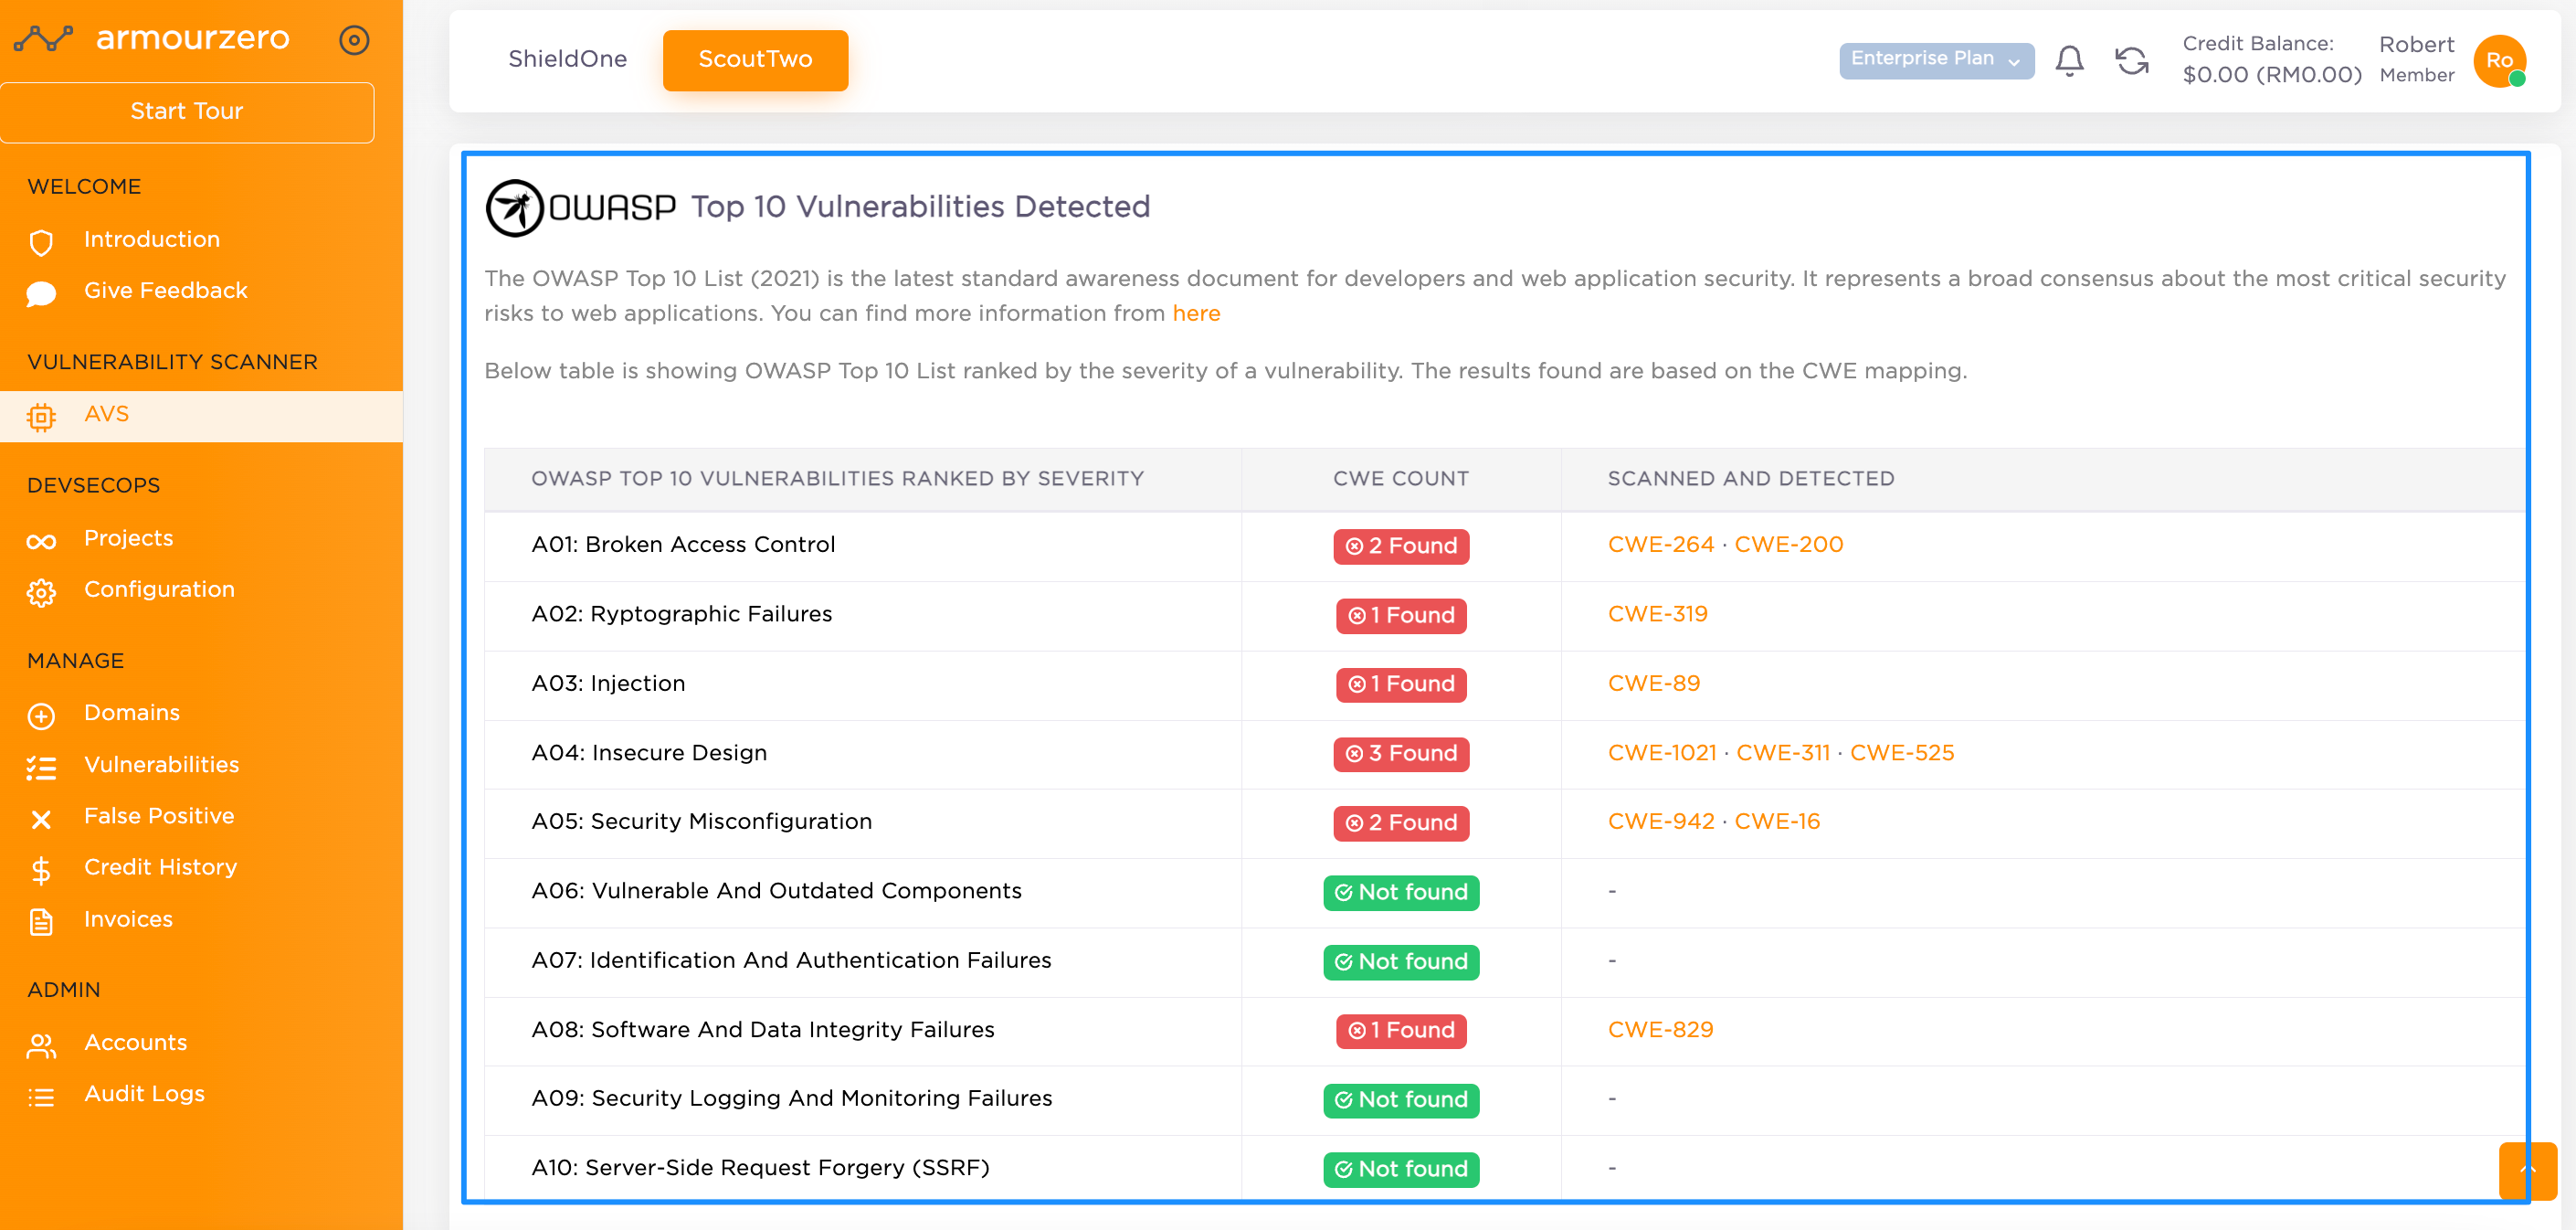The image size is (2576, 1230).
Task: Click the Invoices document icon
Action: point(41,921)
